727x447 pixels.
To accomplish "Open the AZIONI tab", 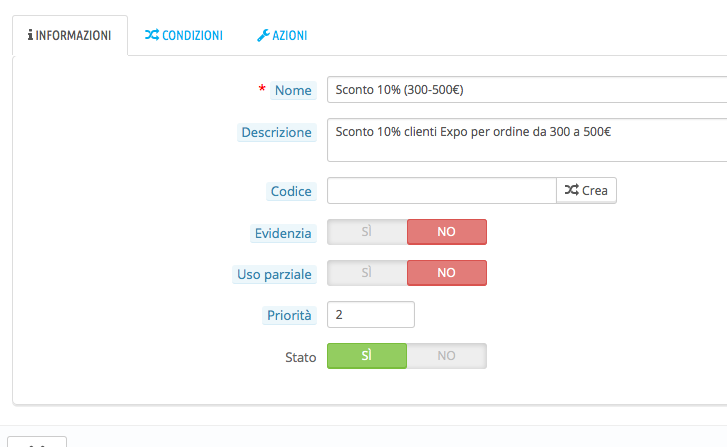I will click(282, 35).
